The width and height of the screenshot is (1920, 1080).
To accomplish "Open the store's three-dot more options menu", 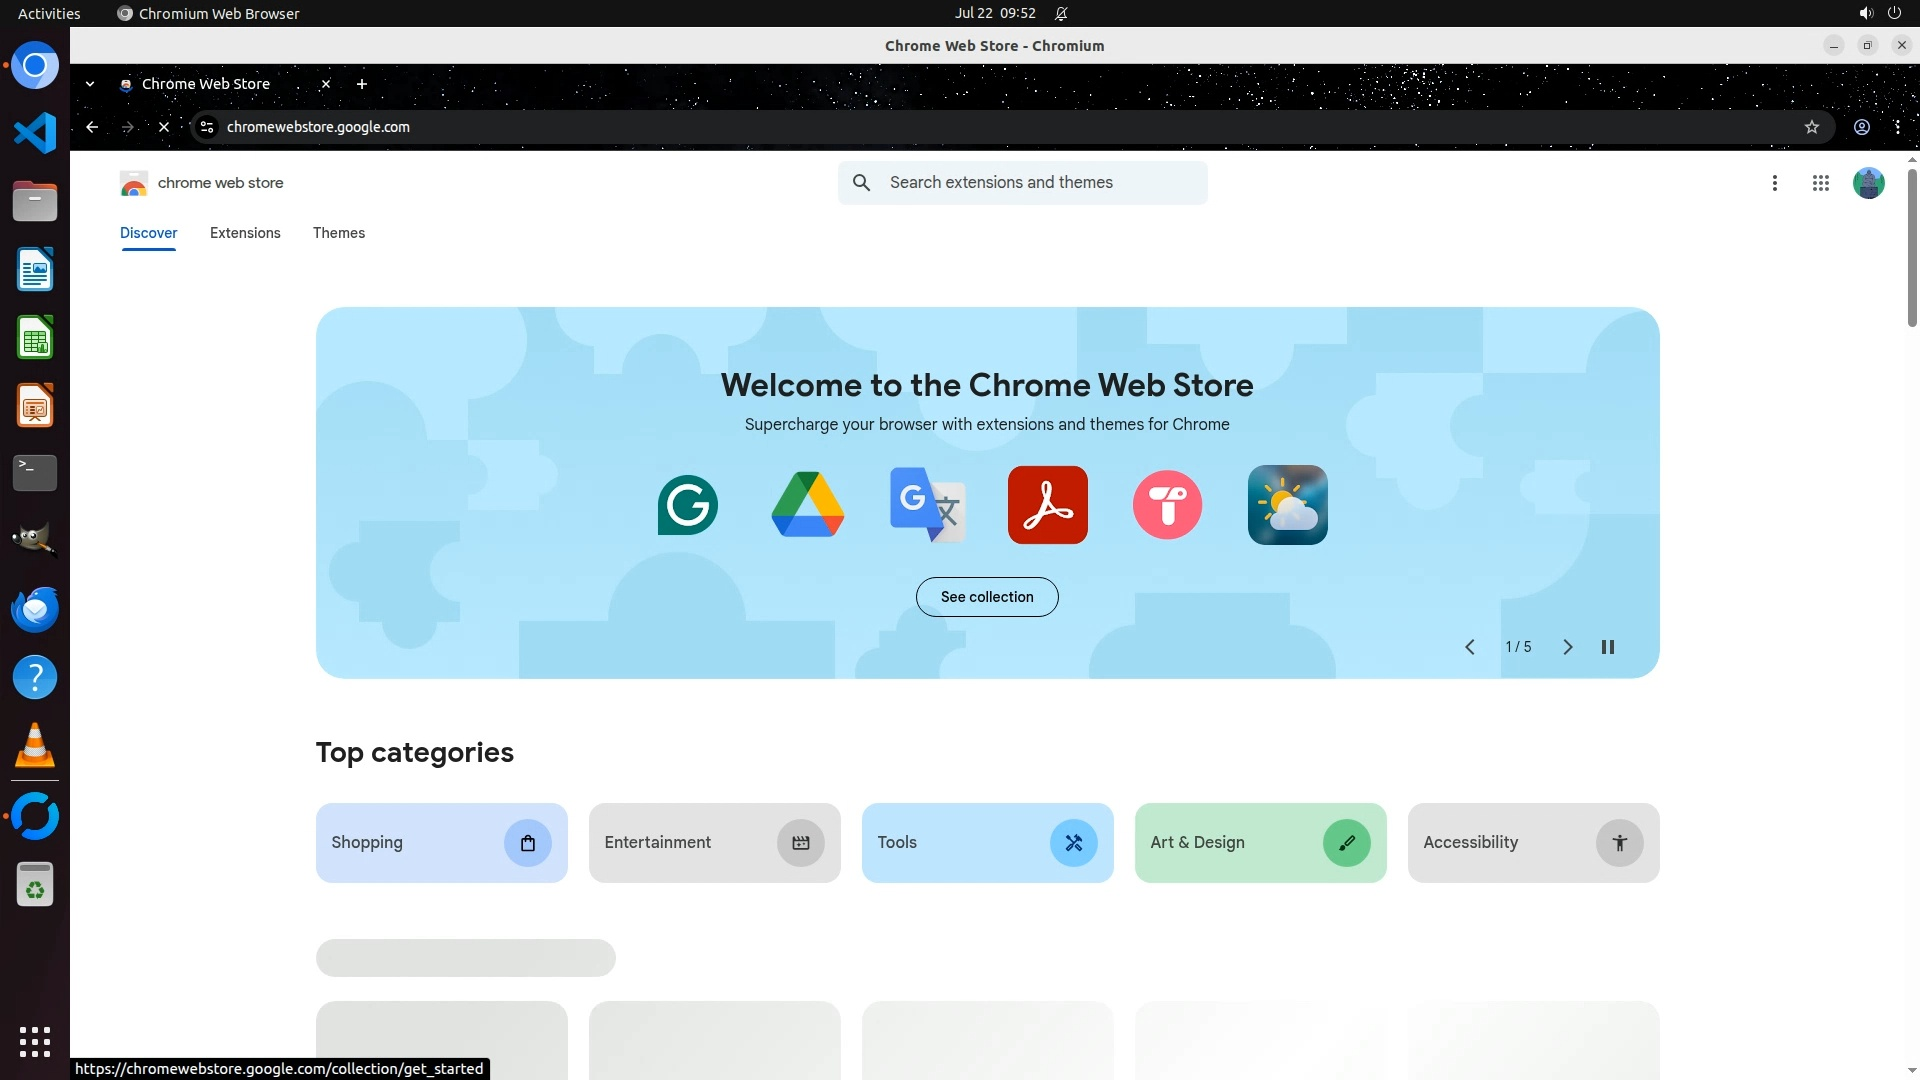I will pos(1774,183).
